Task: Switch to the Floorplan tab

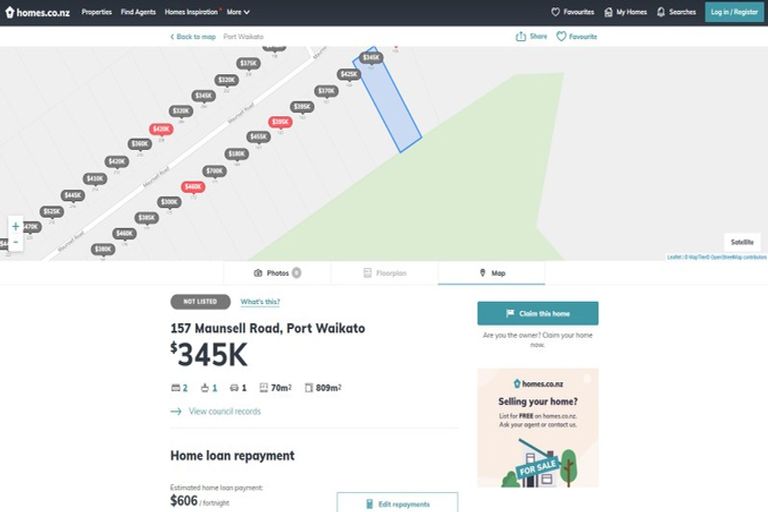Action: 384,273
